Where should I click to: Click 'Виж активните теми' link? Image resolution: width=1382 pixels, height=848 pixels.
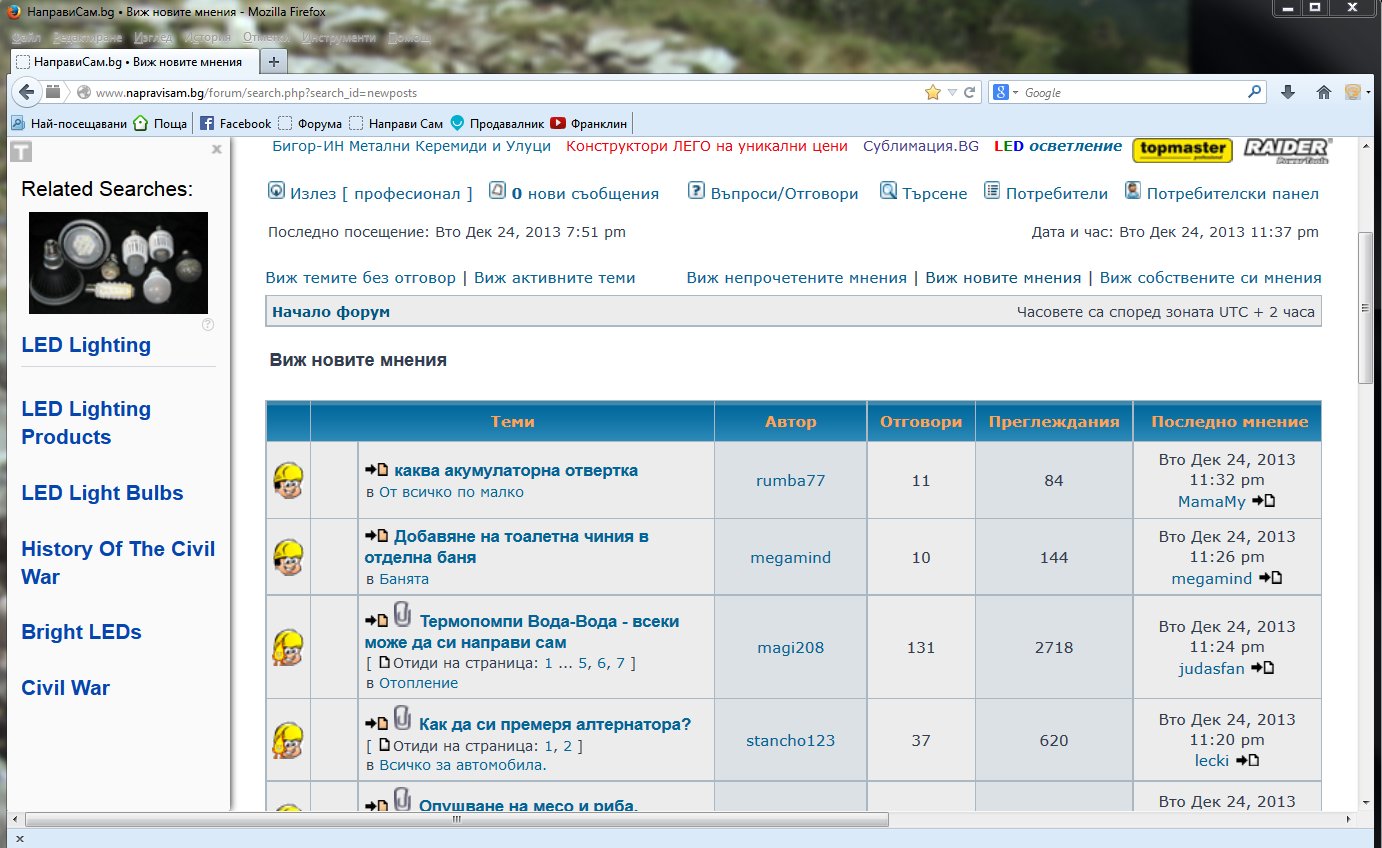pyautogui.click(x=554, y=278)
